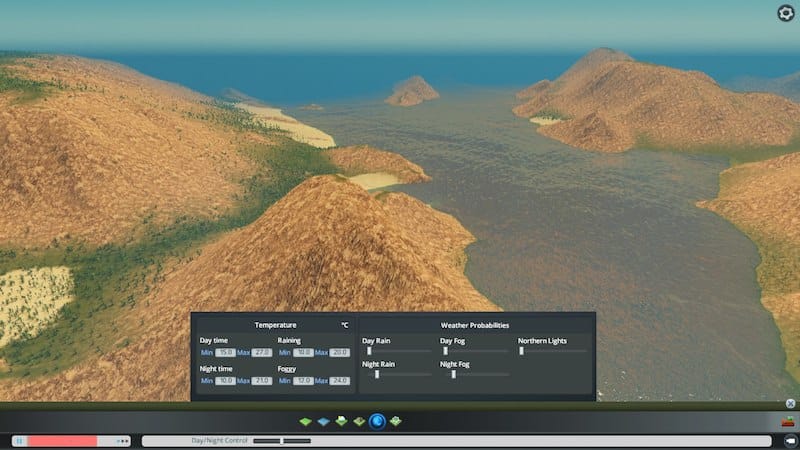Image resolution: width=800 pixels, height=450 pixels.
Task: Click the highlighted blue globe weather icon
Action: click(x=377, y=422)
